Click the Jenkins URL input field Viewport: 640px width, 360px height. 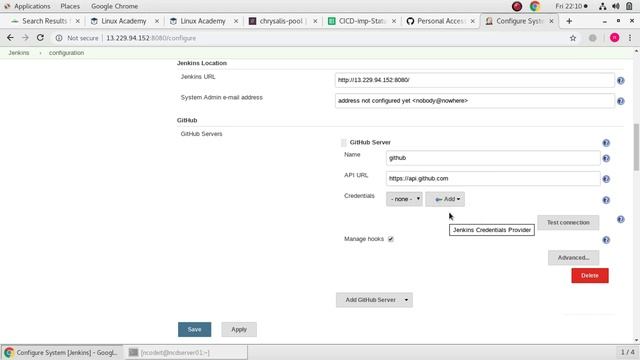(x=475, y=80)
